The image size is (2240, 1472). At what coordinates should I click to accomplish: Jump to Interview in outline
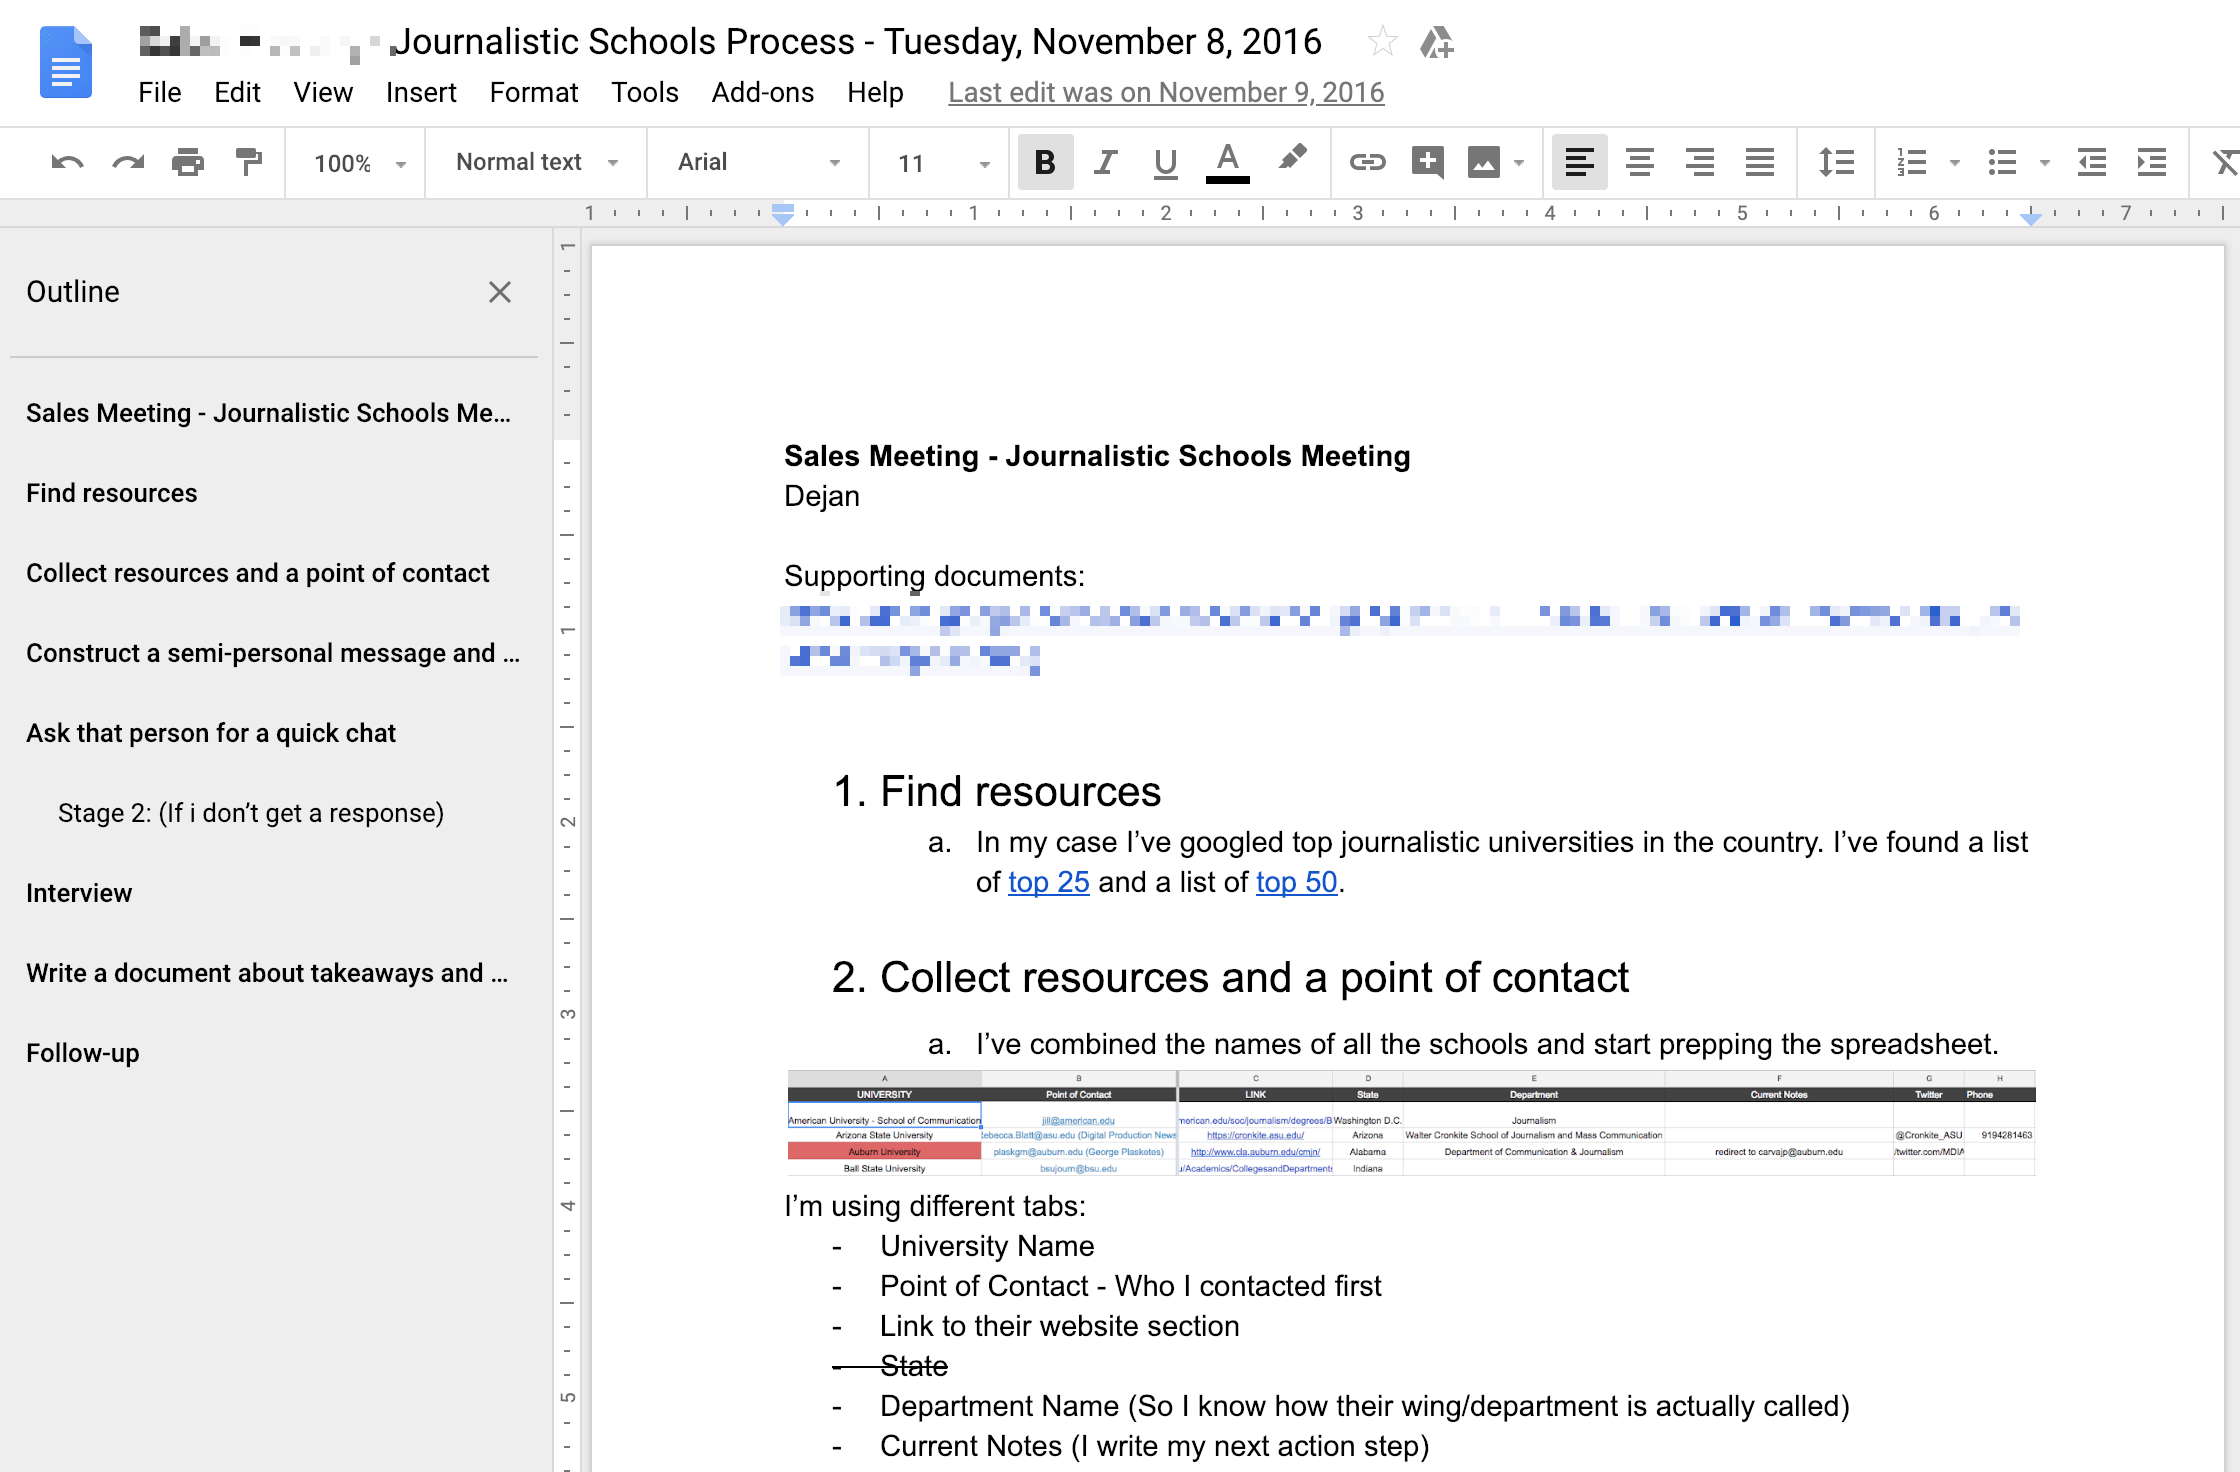click(x=79, y=893)
